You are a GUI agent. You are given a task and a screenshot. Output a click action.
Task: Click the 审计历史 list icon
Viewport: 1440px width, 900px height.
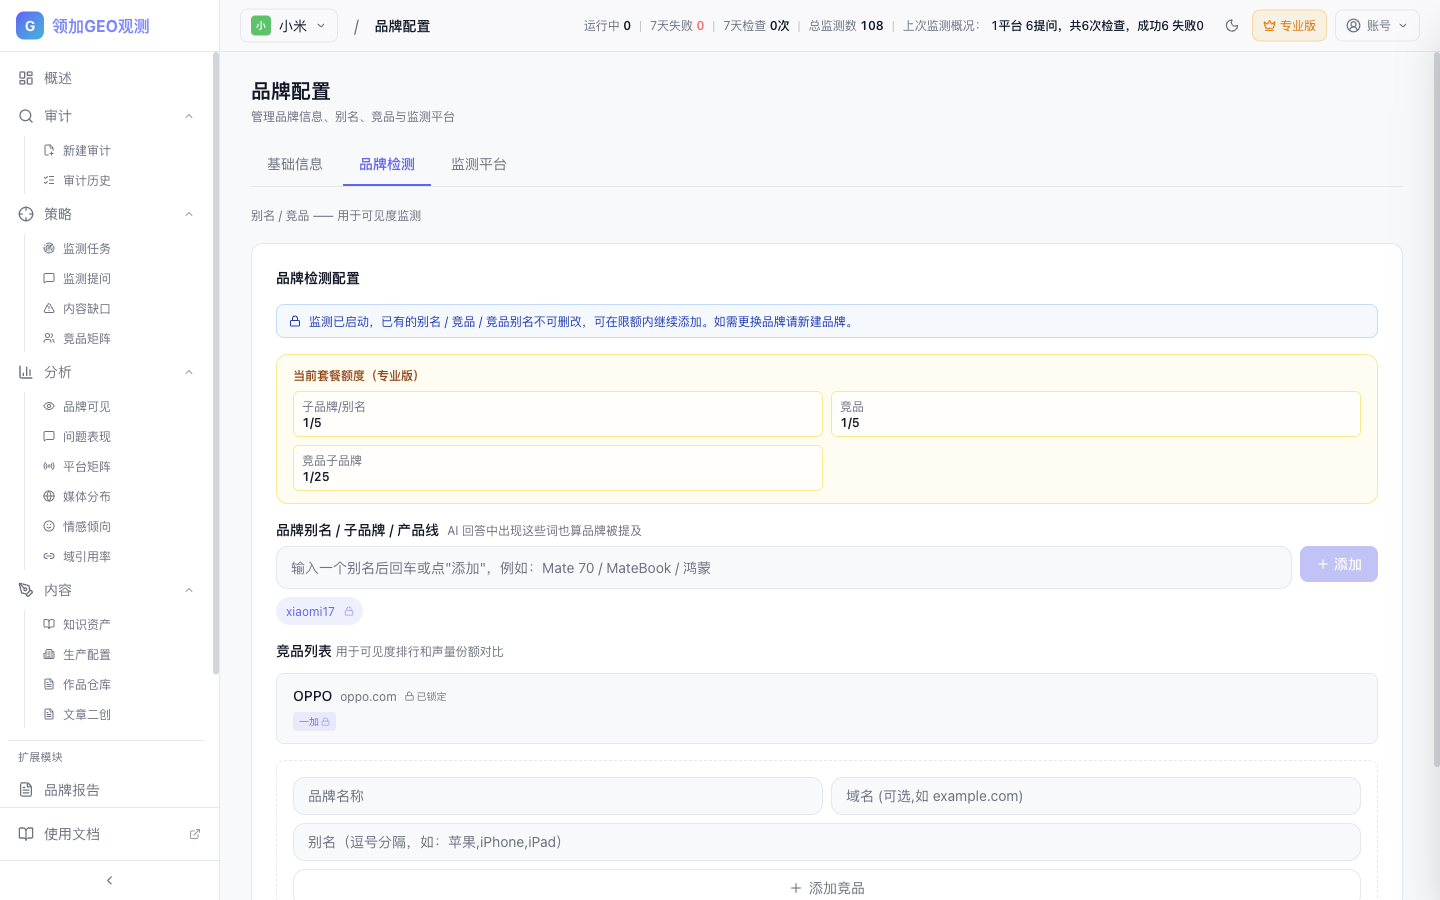pos(49,180)
